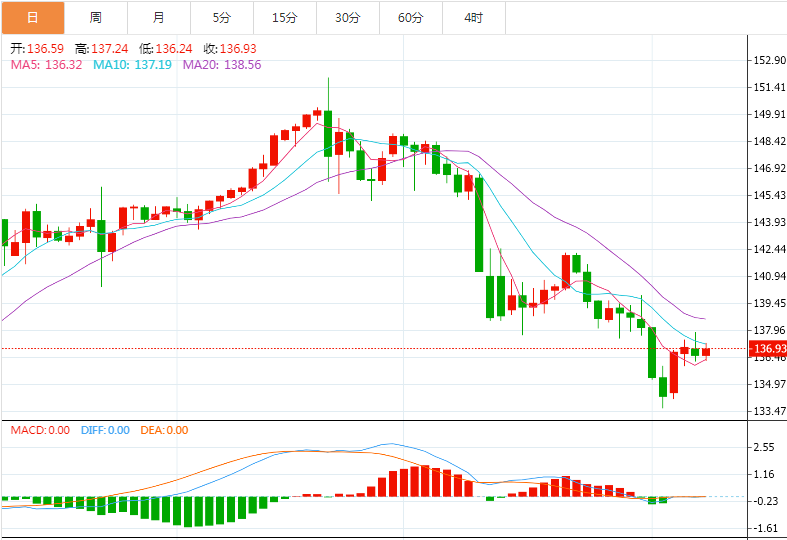Click the -1.61 MACD axis label

[x=765, y=528]
